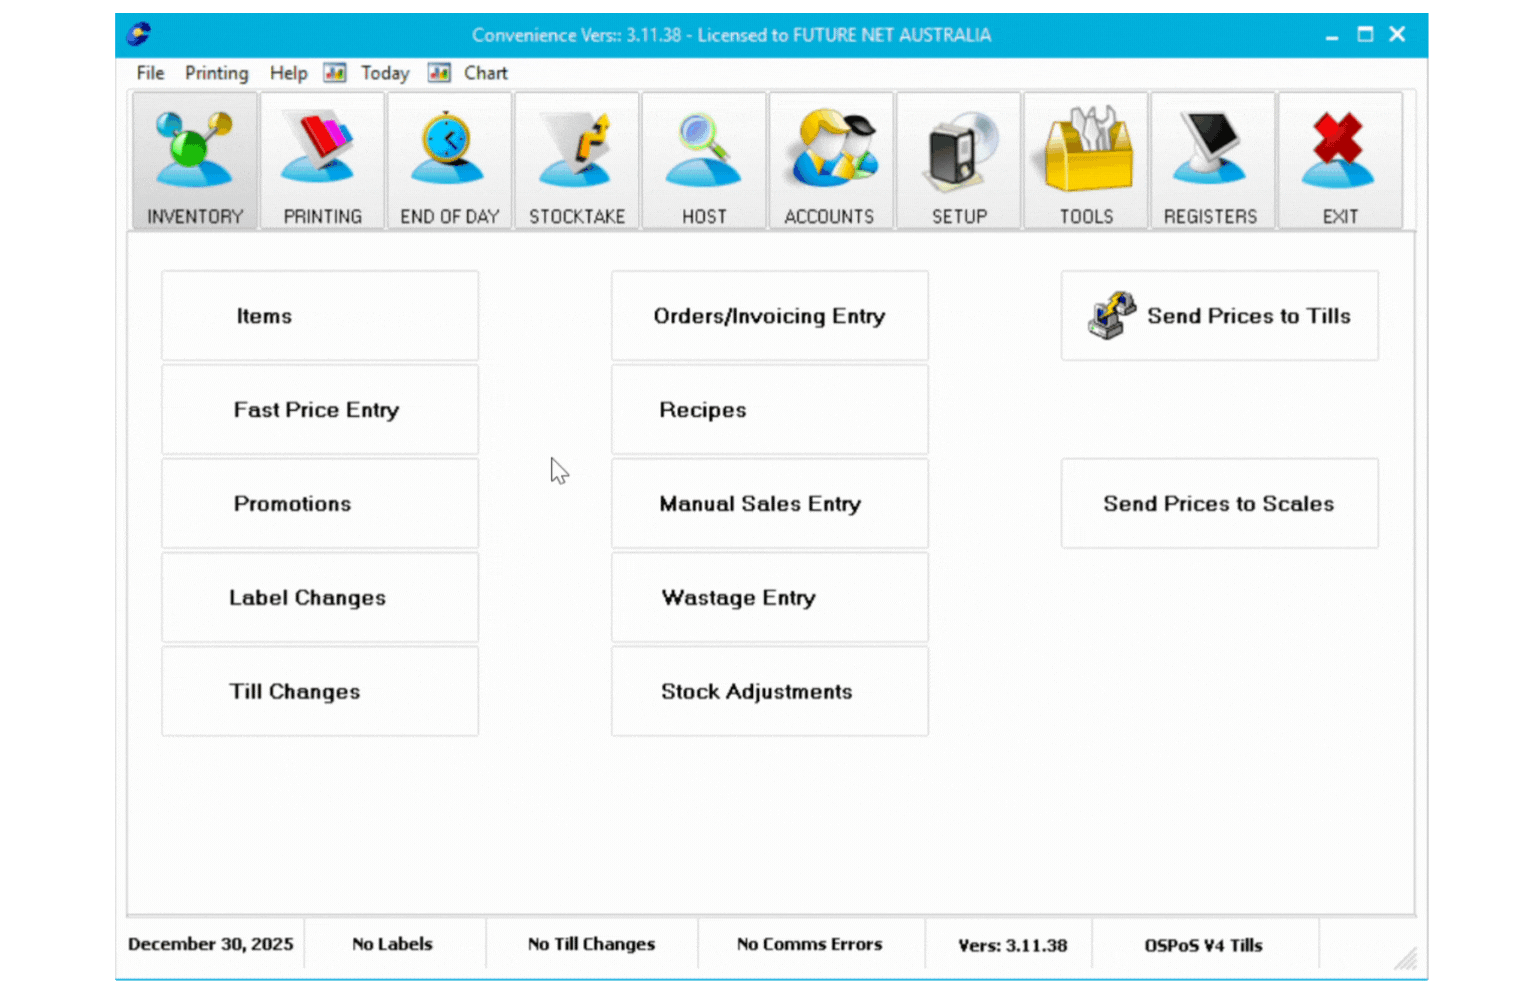The height and width of the screenshot is (984, 1530).
Task: Click the No Comms Errors status panel
Action: [809, 943]
